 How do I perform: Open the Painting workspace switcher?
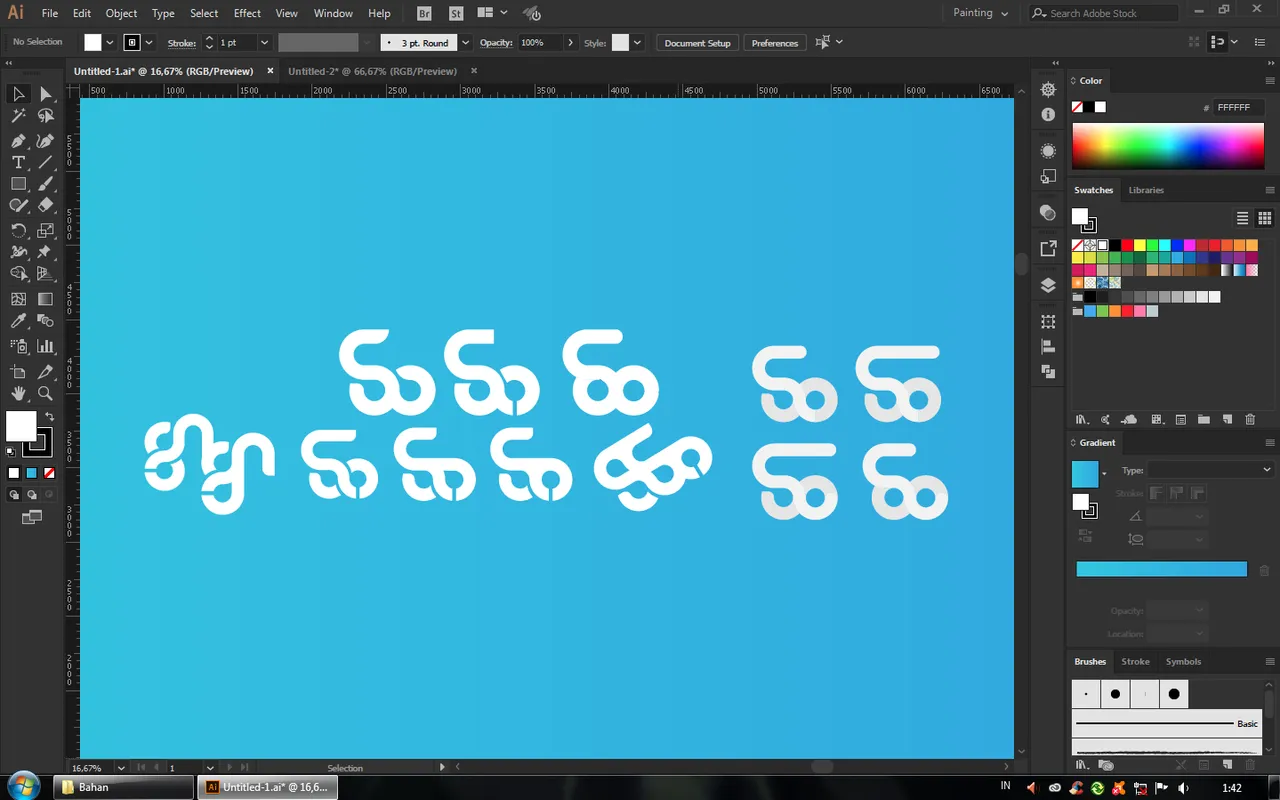coord(980,13)
